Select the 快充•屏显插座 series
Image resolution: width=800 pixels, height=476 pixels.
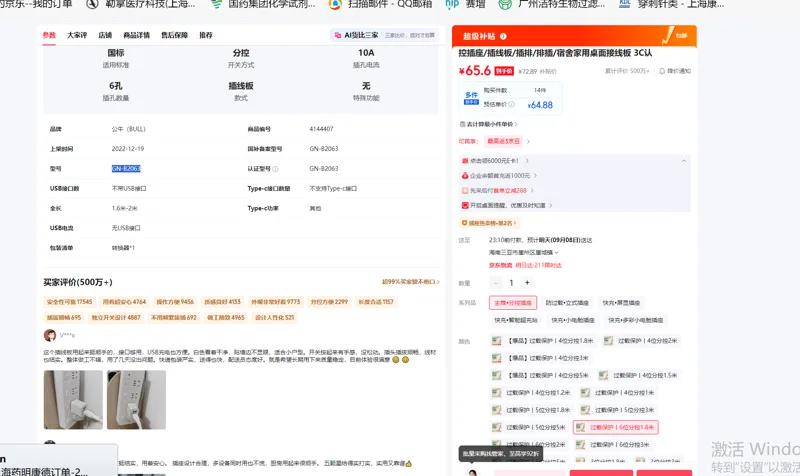pos(621,303)
